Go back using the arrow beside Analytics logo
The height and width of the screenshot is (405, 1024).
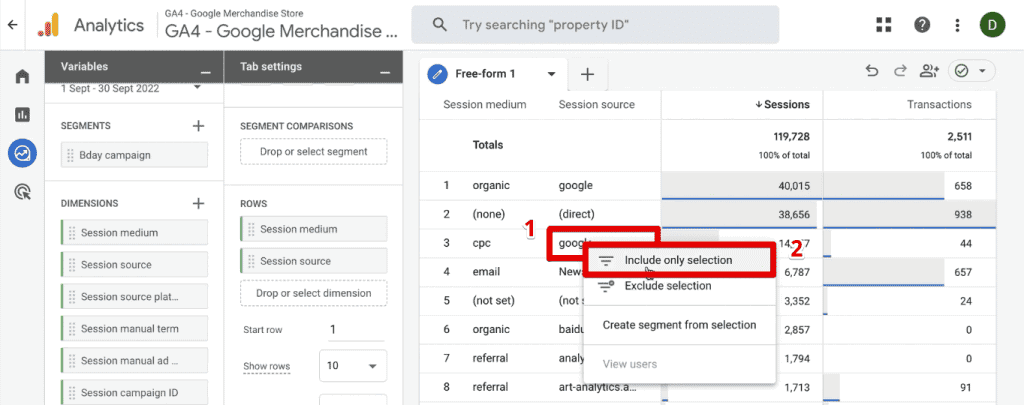pos(12,25)
